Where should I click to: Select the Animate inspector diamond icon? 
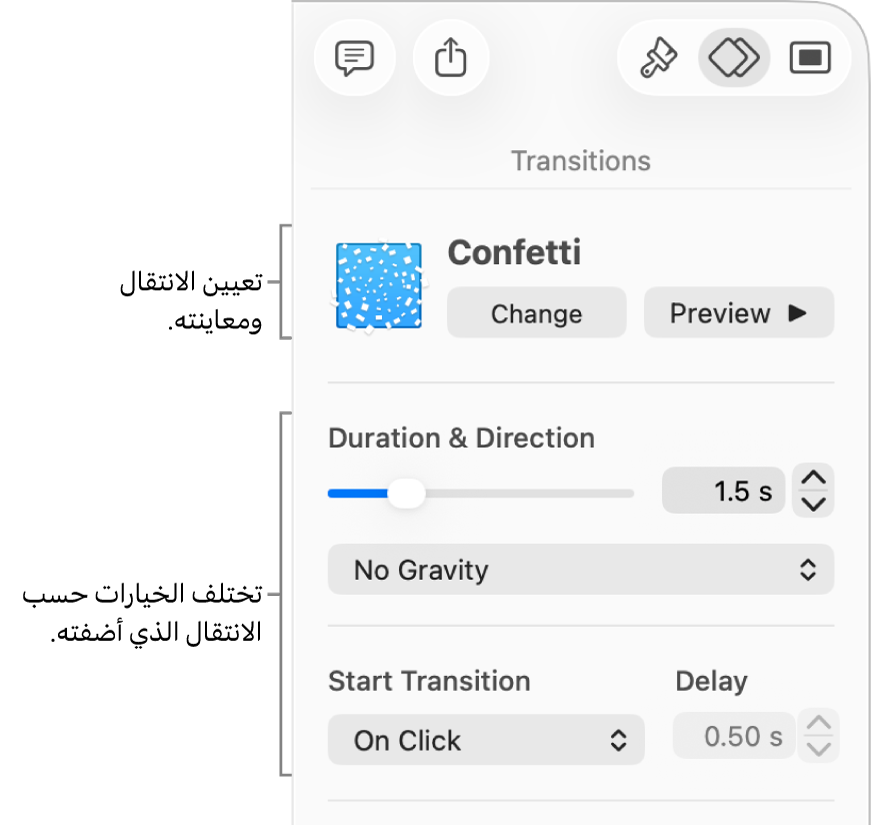tap(734, 59)
